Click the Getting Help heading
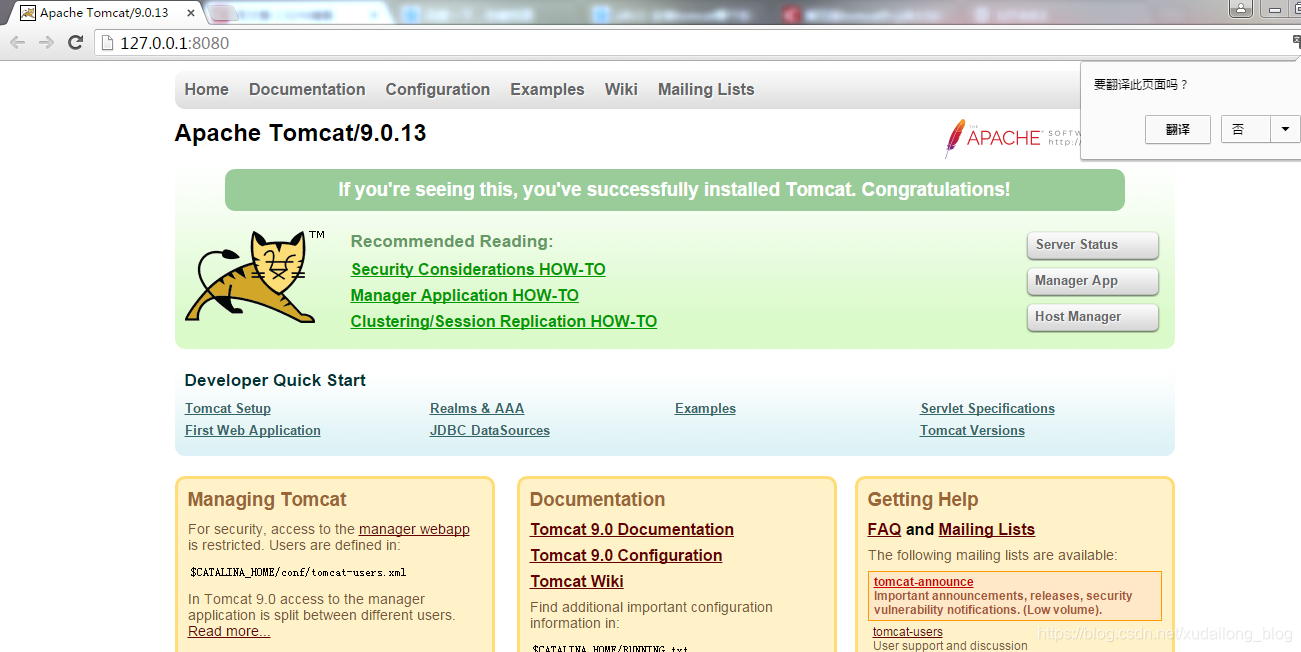This screenshot has width=1301, height=652. click(x=923, y=499)
